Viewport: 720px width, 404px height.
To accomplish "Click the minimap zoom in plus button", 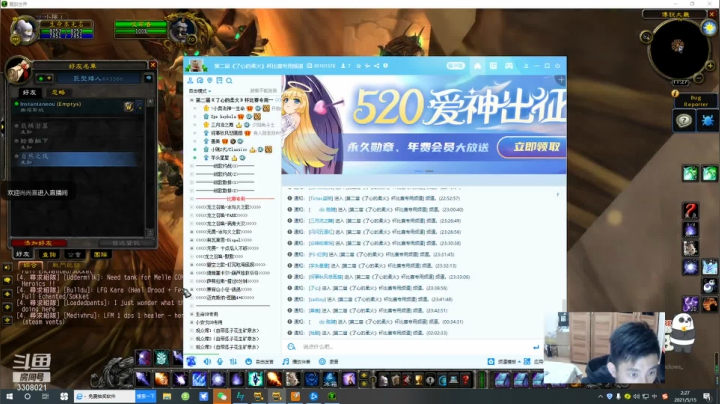I will [710, 66].
